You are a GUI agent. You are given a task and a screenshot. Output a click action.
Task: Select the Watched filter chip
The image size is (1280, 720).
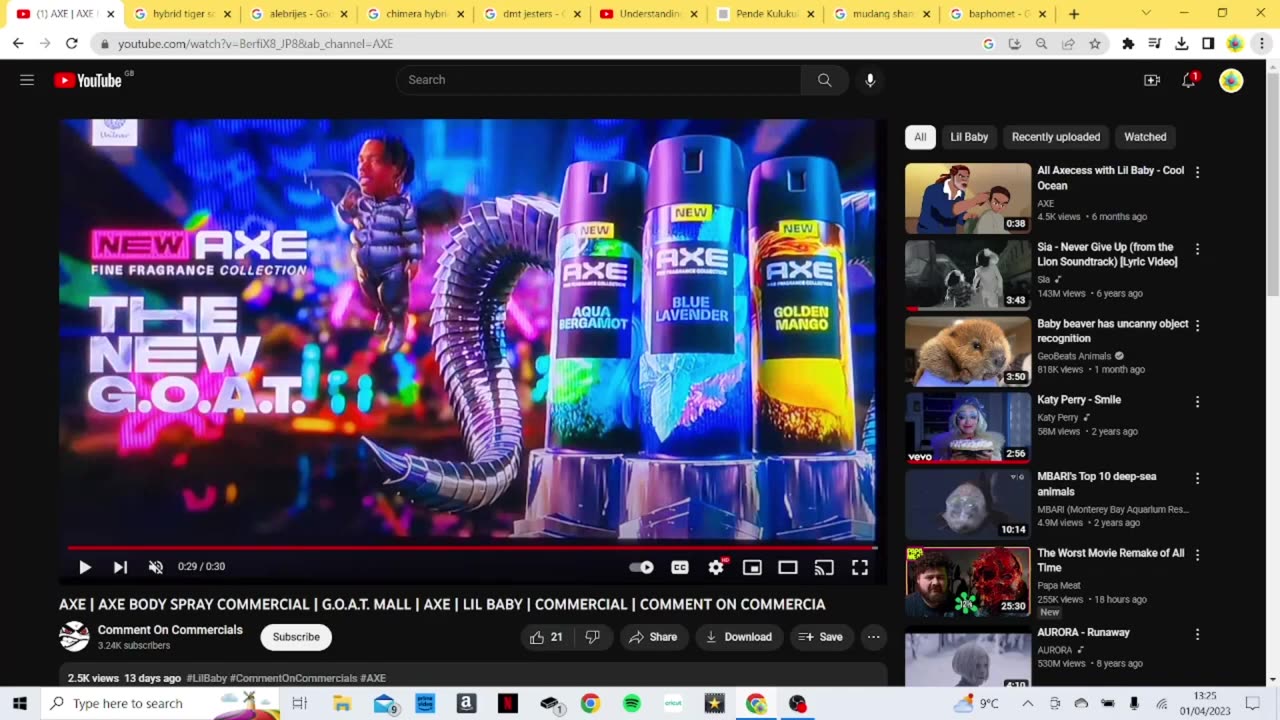pos(1145,137)
